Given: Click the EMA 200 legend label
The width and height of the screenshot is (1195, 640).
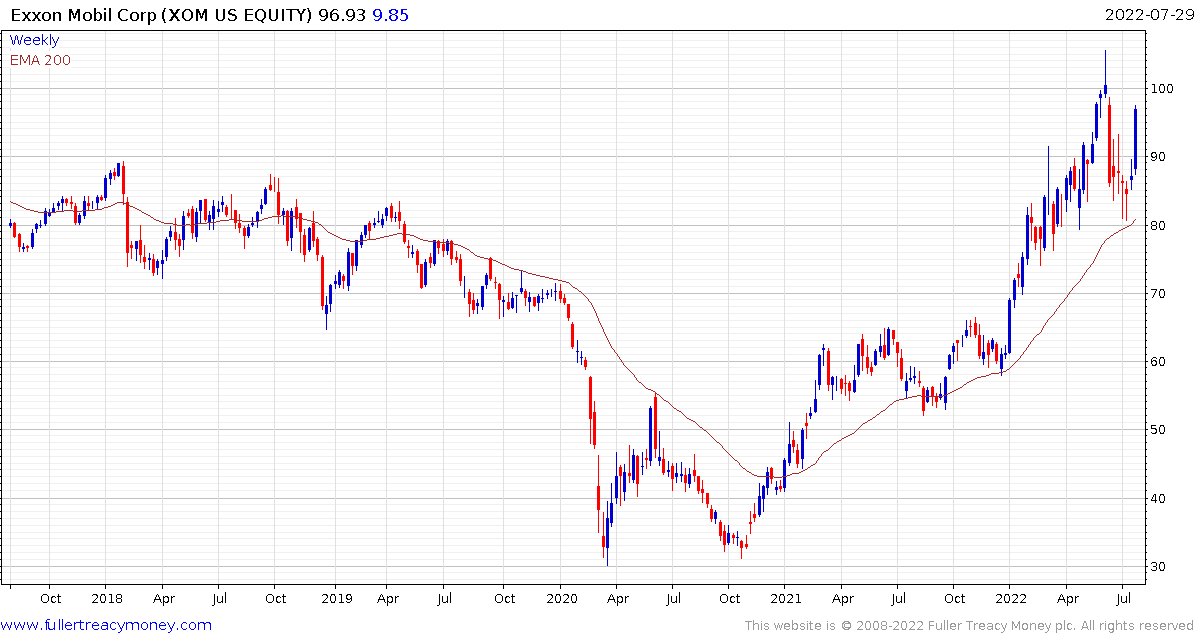Looking at the screenshot, I should click(40, 60).
